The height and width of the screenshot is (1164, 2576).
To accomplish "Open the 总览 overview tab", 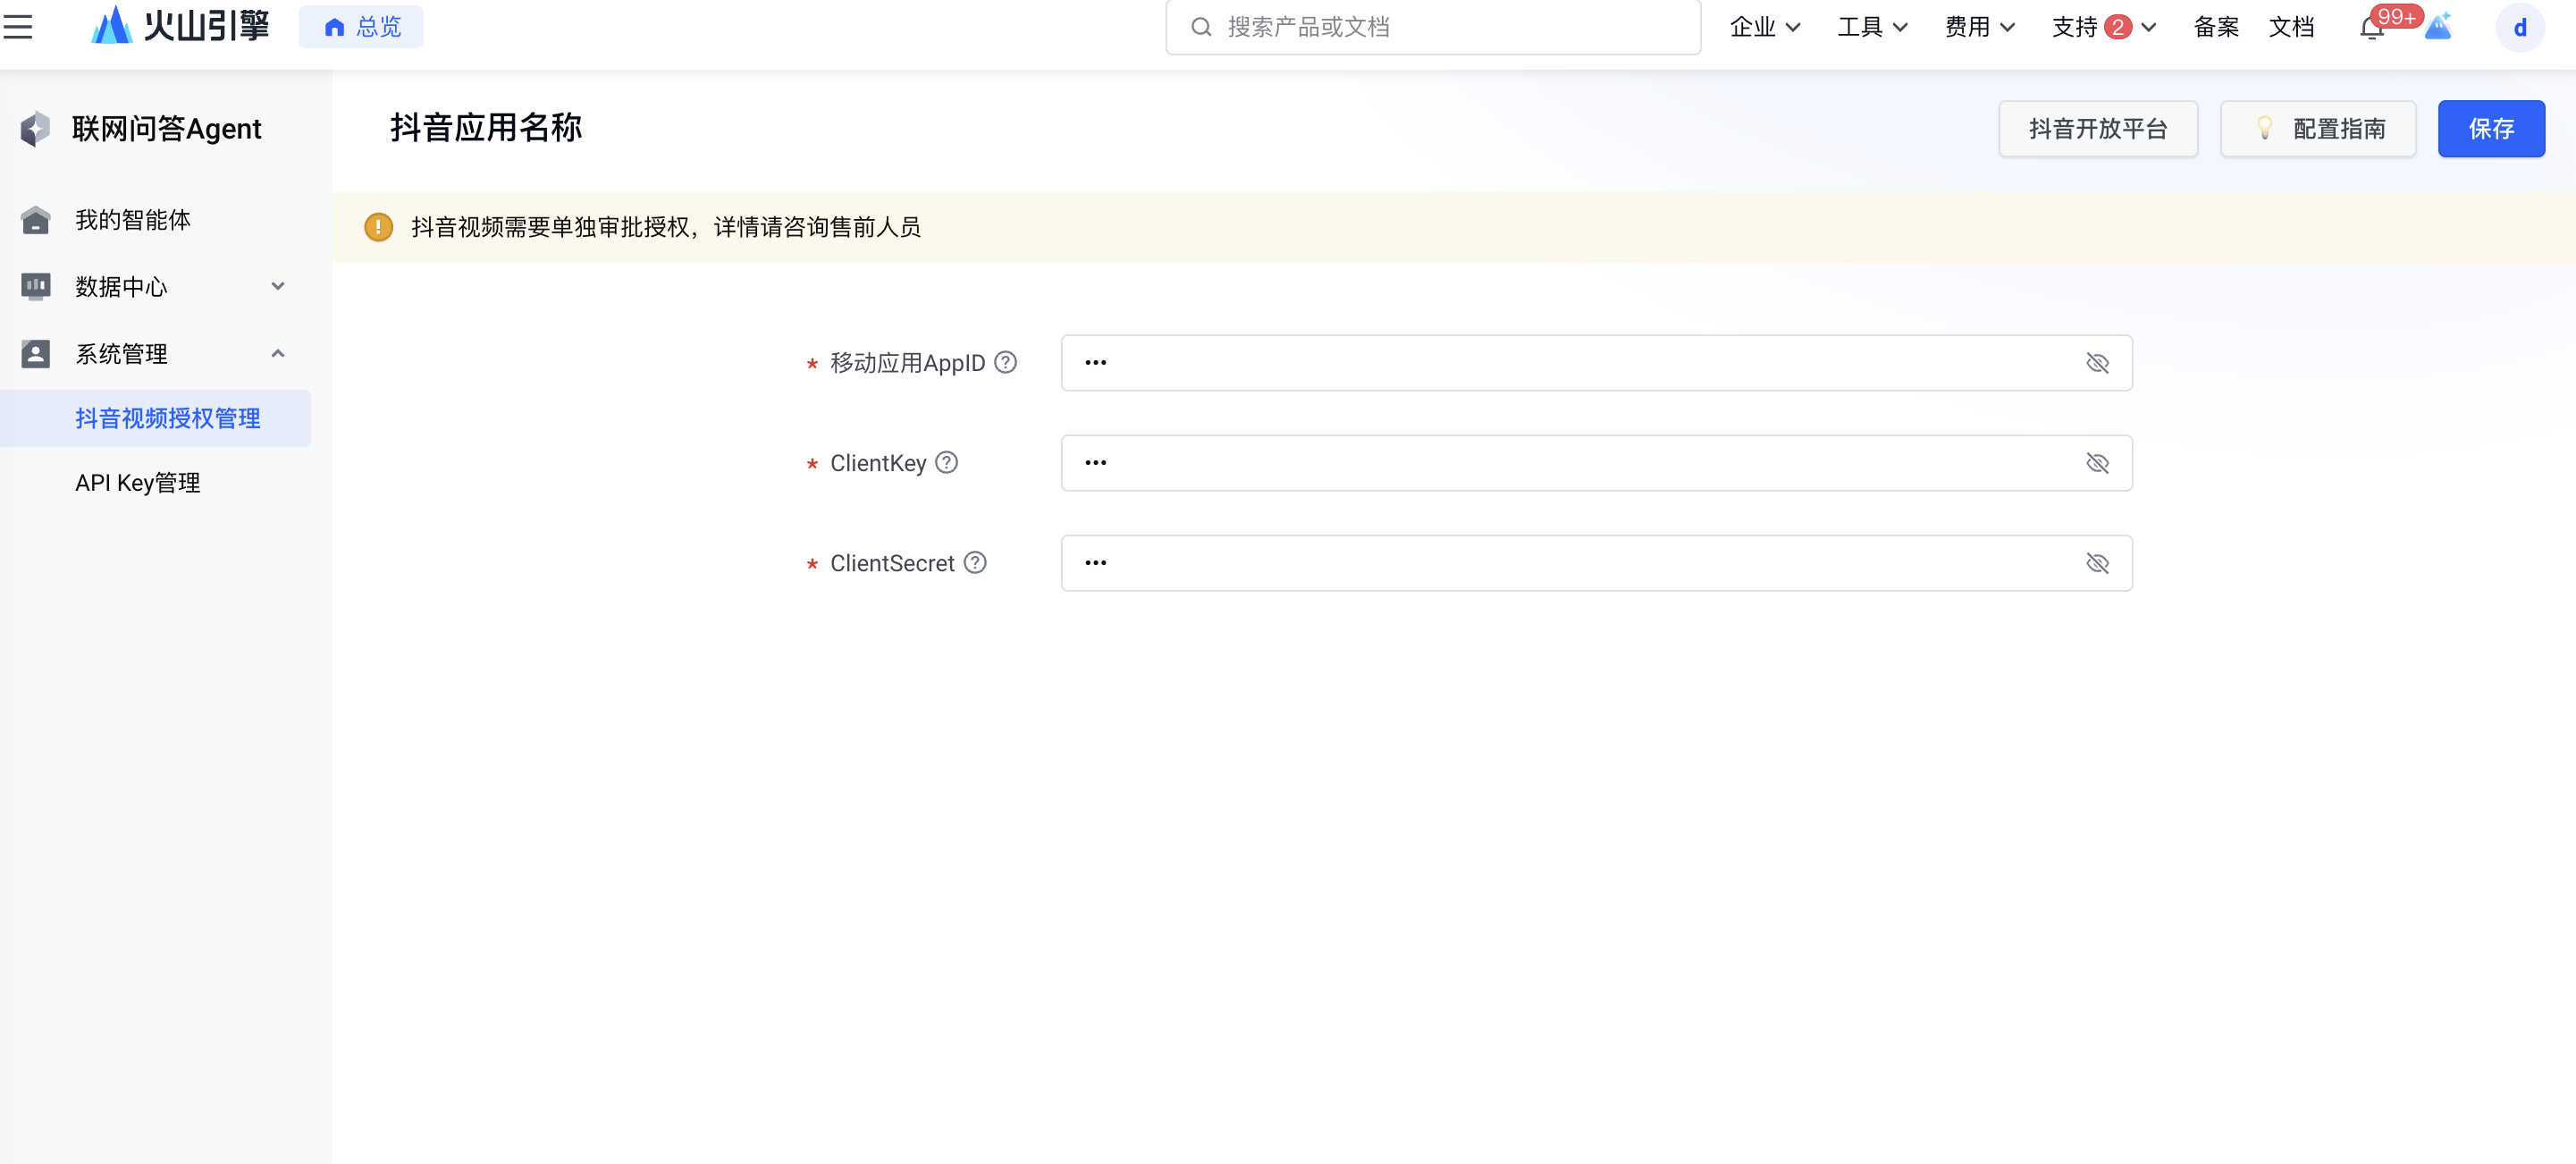I will pyautogui.click(x=361, y=26).
